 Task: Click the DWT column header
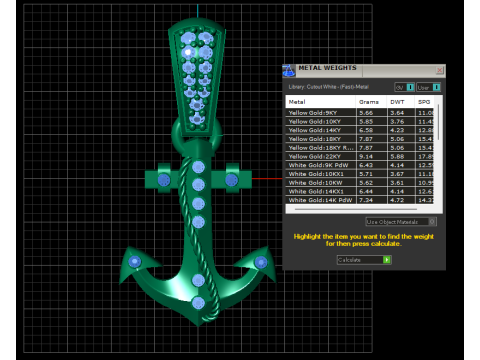coord(401,102)
